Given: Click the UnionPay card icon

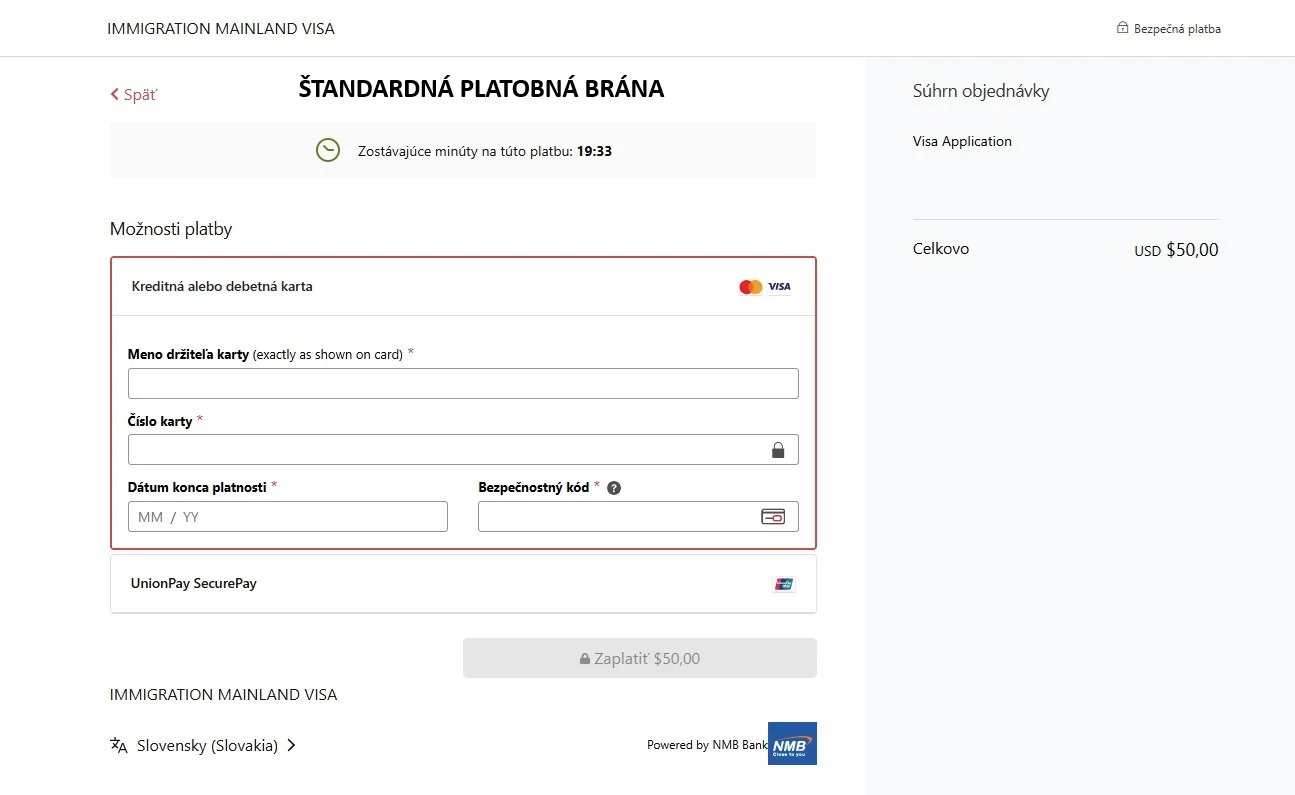Looking at the screenshot, I should (784, 583).
